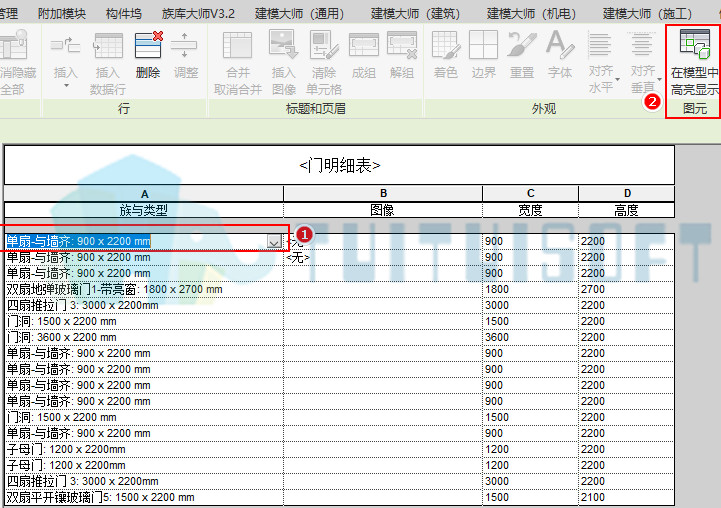This screenshot has width=721, height=508.
Task: Open the 建模大师 (建筑) tab
Action: 416,13
